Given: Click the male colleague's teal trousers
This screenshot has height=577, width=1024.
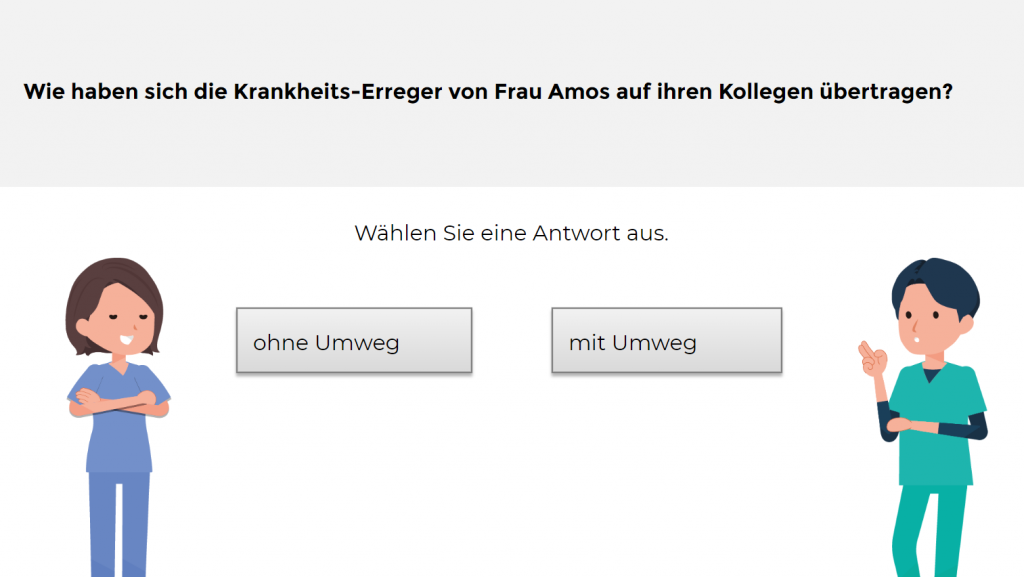Looking at the screenshot, I should (928, 530).
